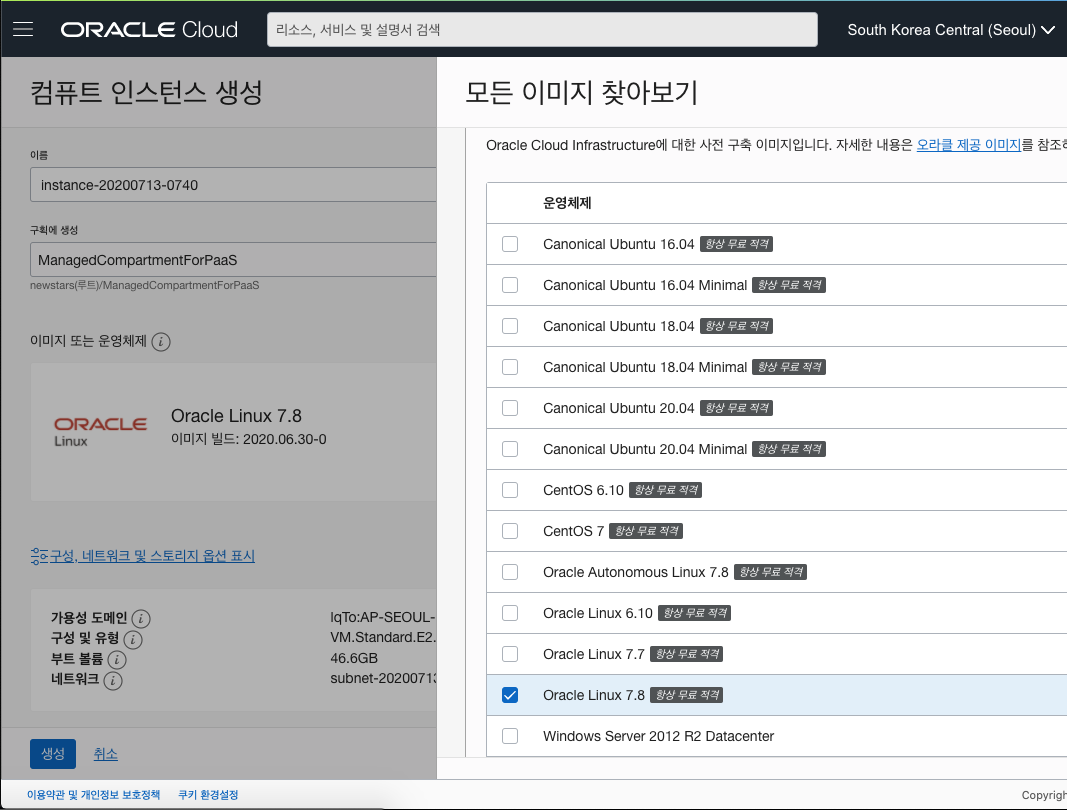Check Canonical Ubuntu 16.04 image
Screen dimensions: 1067x810
(510, 244)
